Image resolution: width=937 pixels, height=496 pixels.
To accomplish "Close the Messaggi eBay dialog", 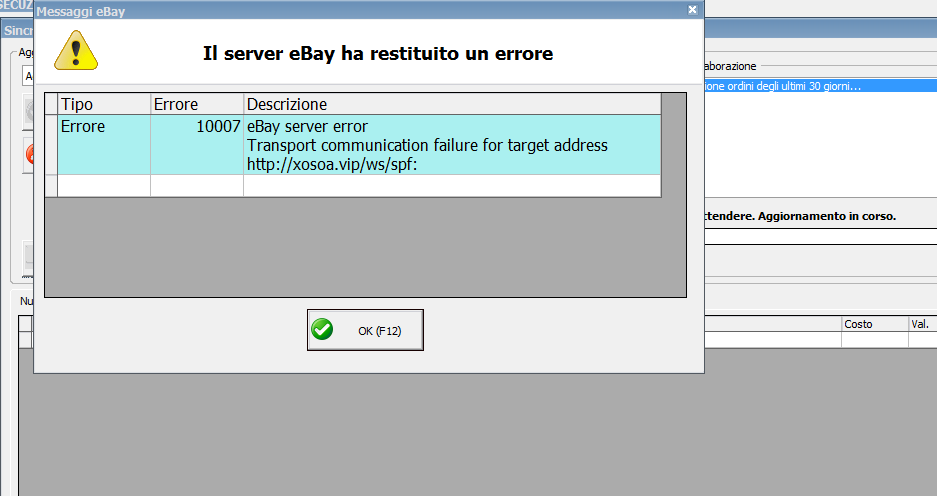I will [x=693, y=10].
